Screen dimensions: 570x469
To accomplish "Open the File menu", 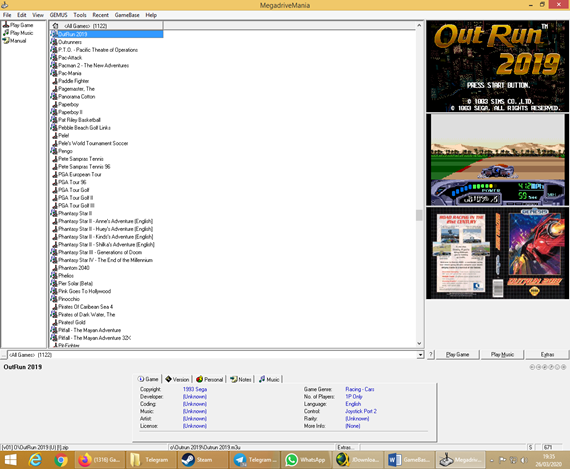I will click(7, 15).
